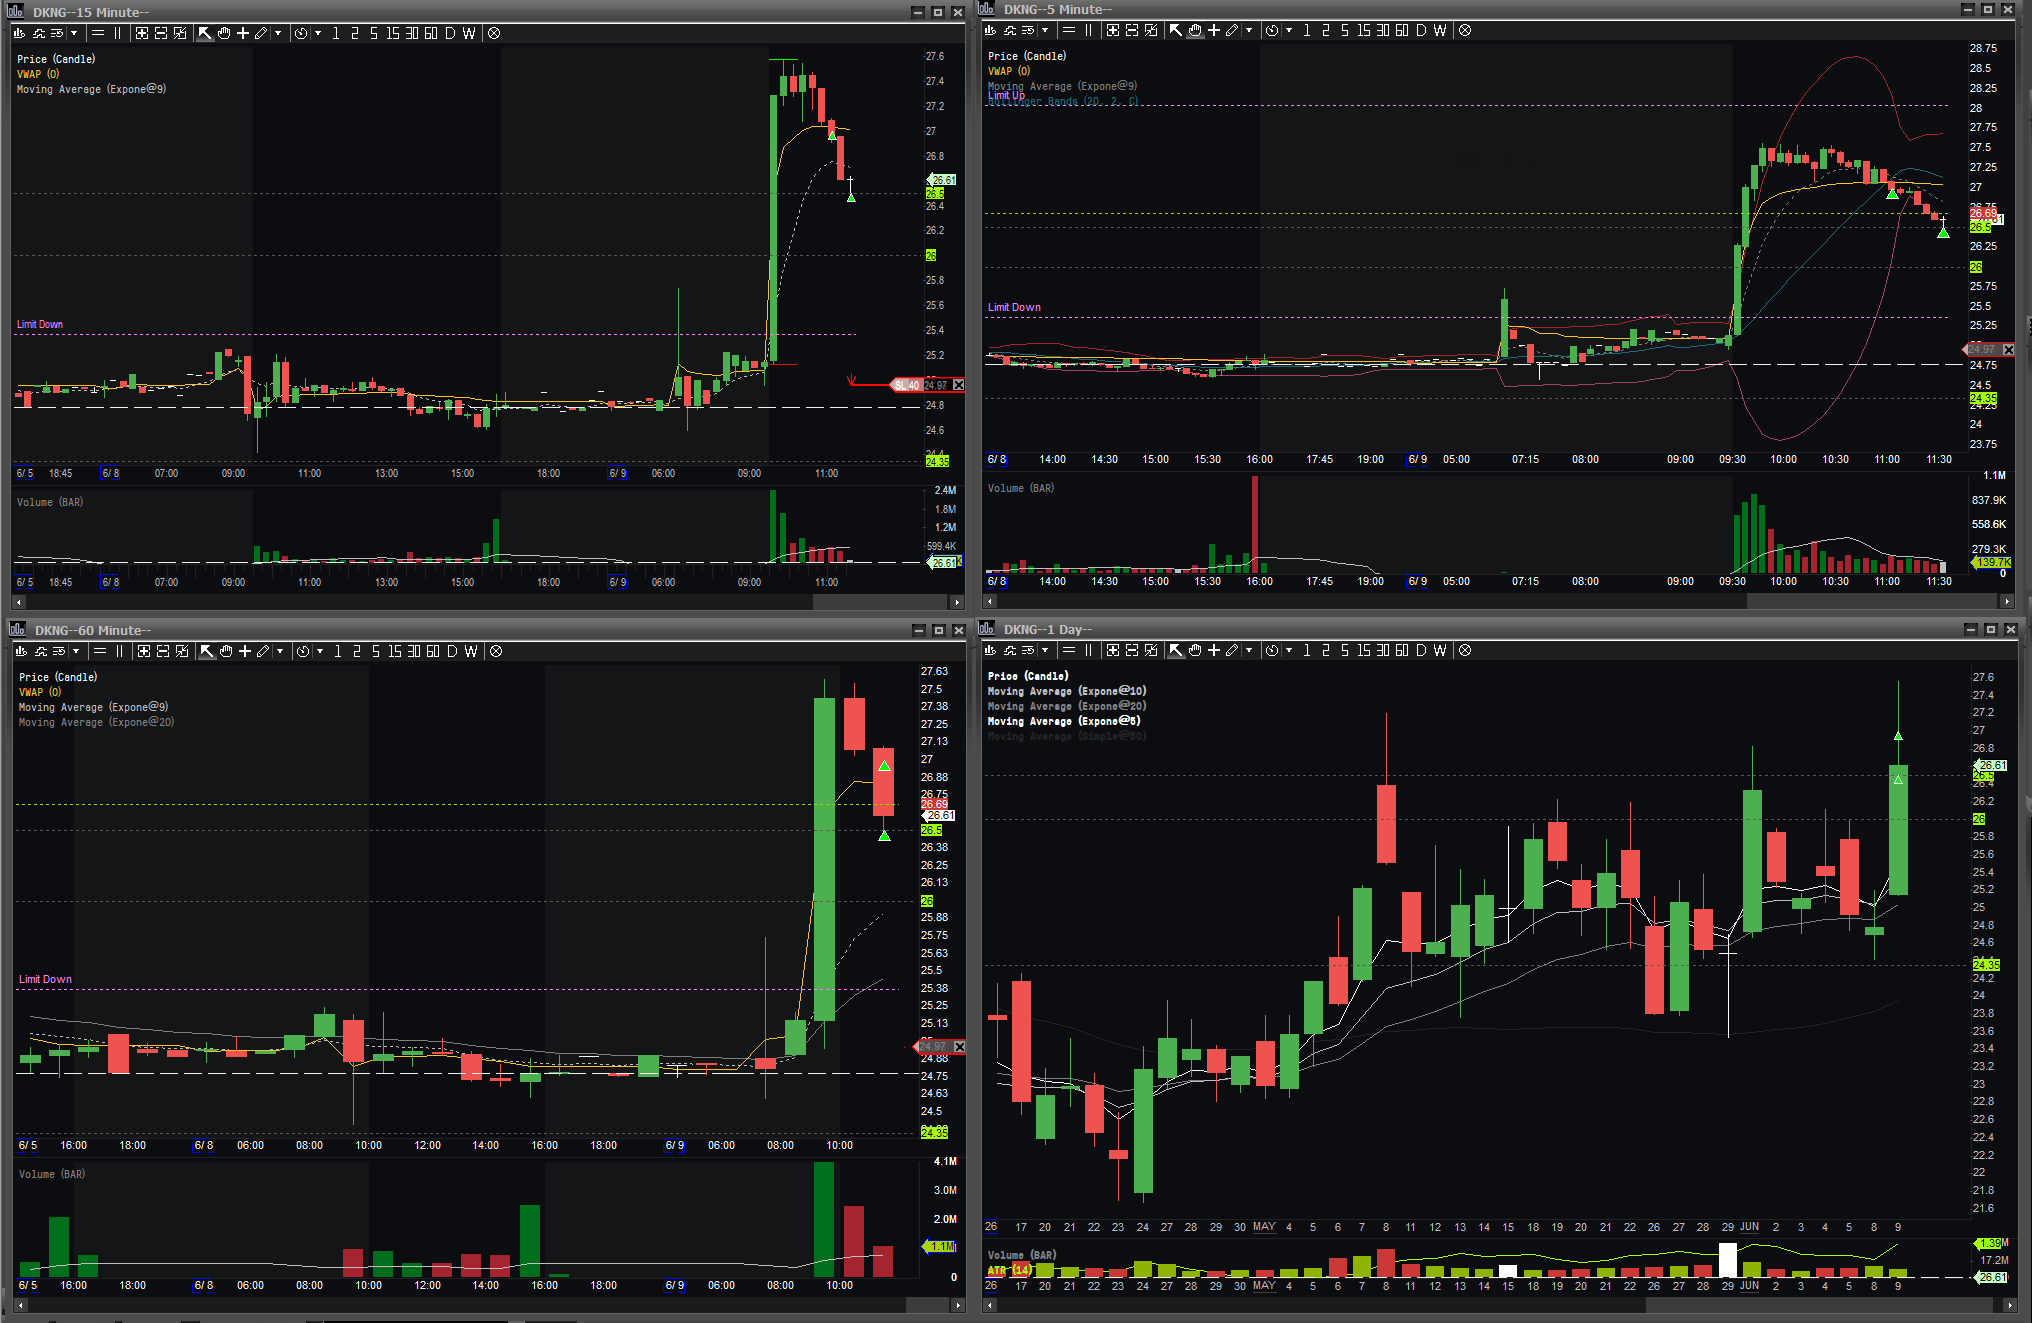Activate pointer tool in 5 Minute chart
The image size is (2032, 1323).
1176,30
